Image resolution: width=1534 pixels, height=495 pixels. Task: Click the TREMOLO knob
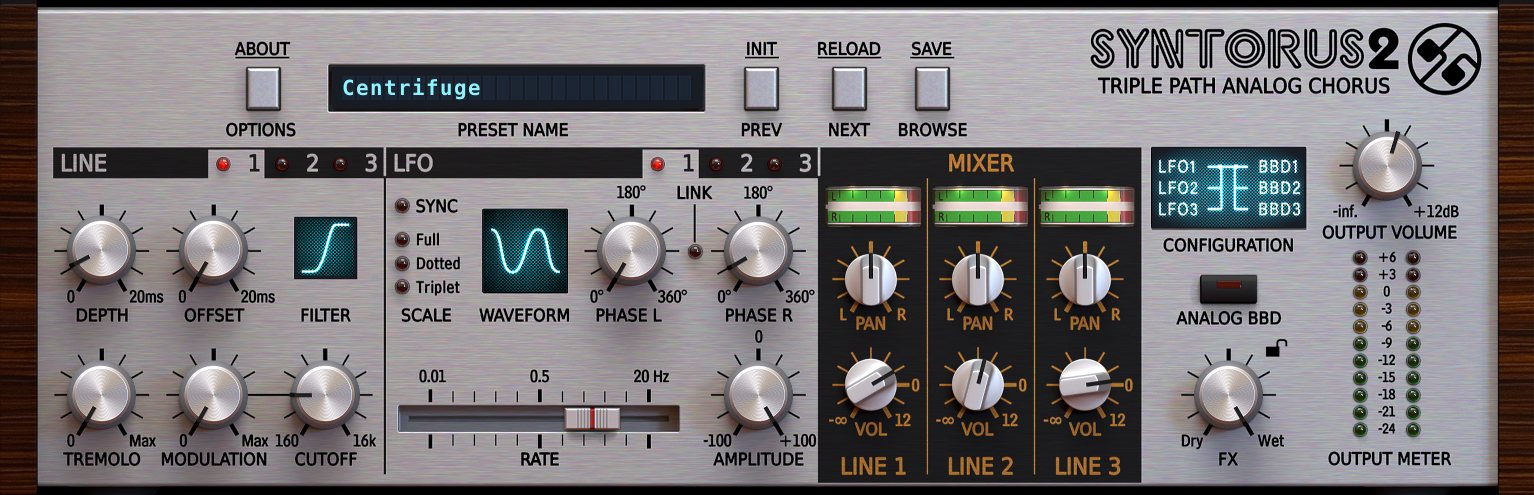point(100,396)
